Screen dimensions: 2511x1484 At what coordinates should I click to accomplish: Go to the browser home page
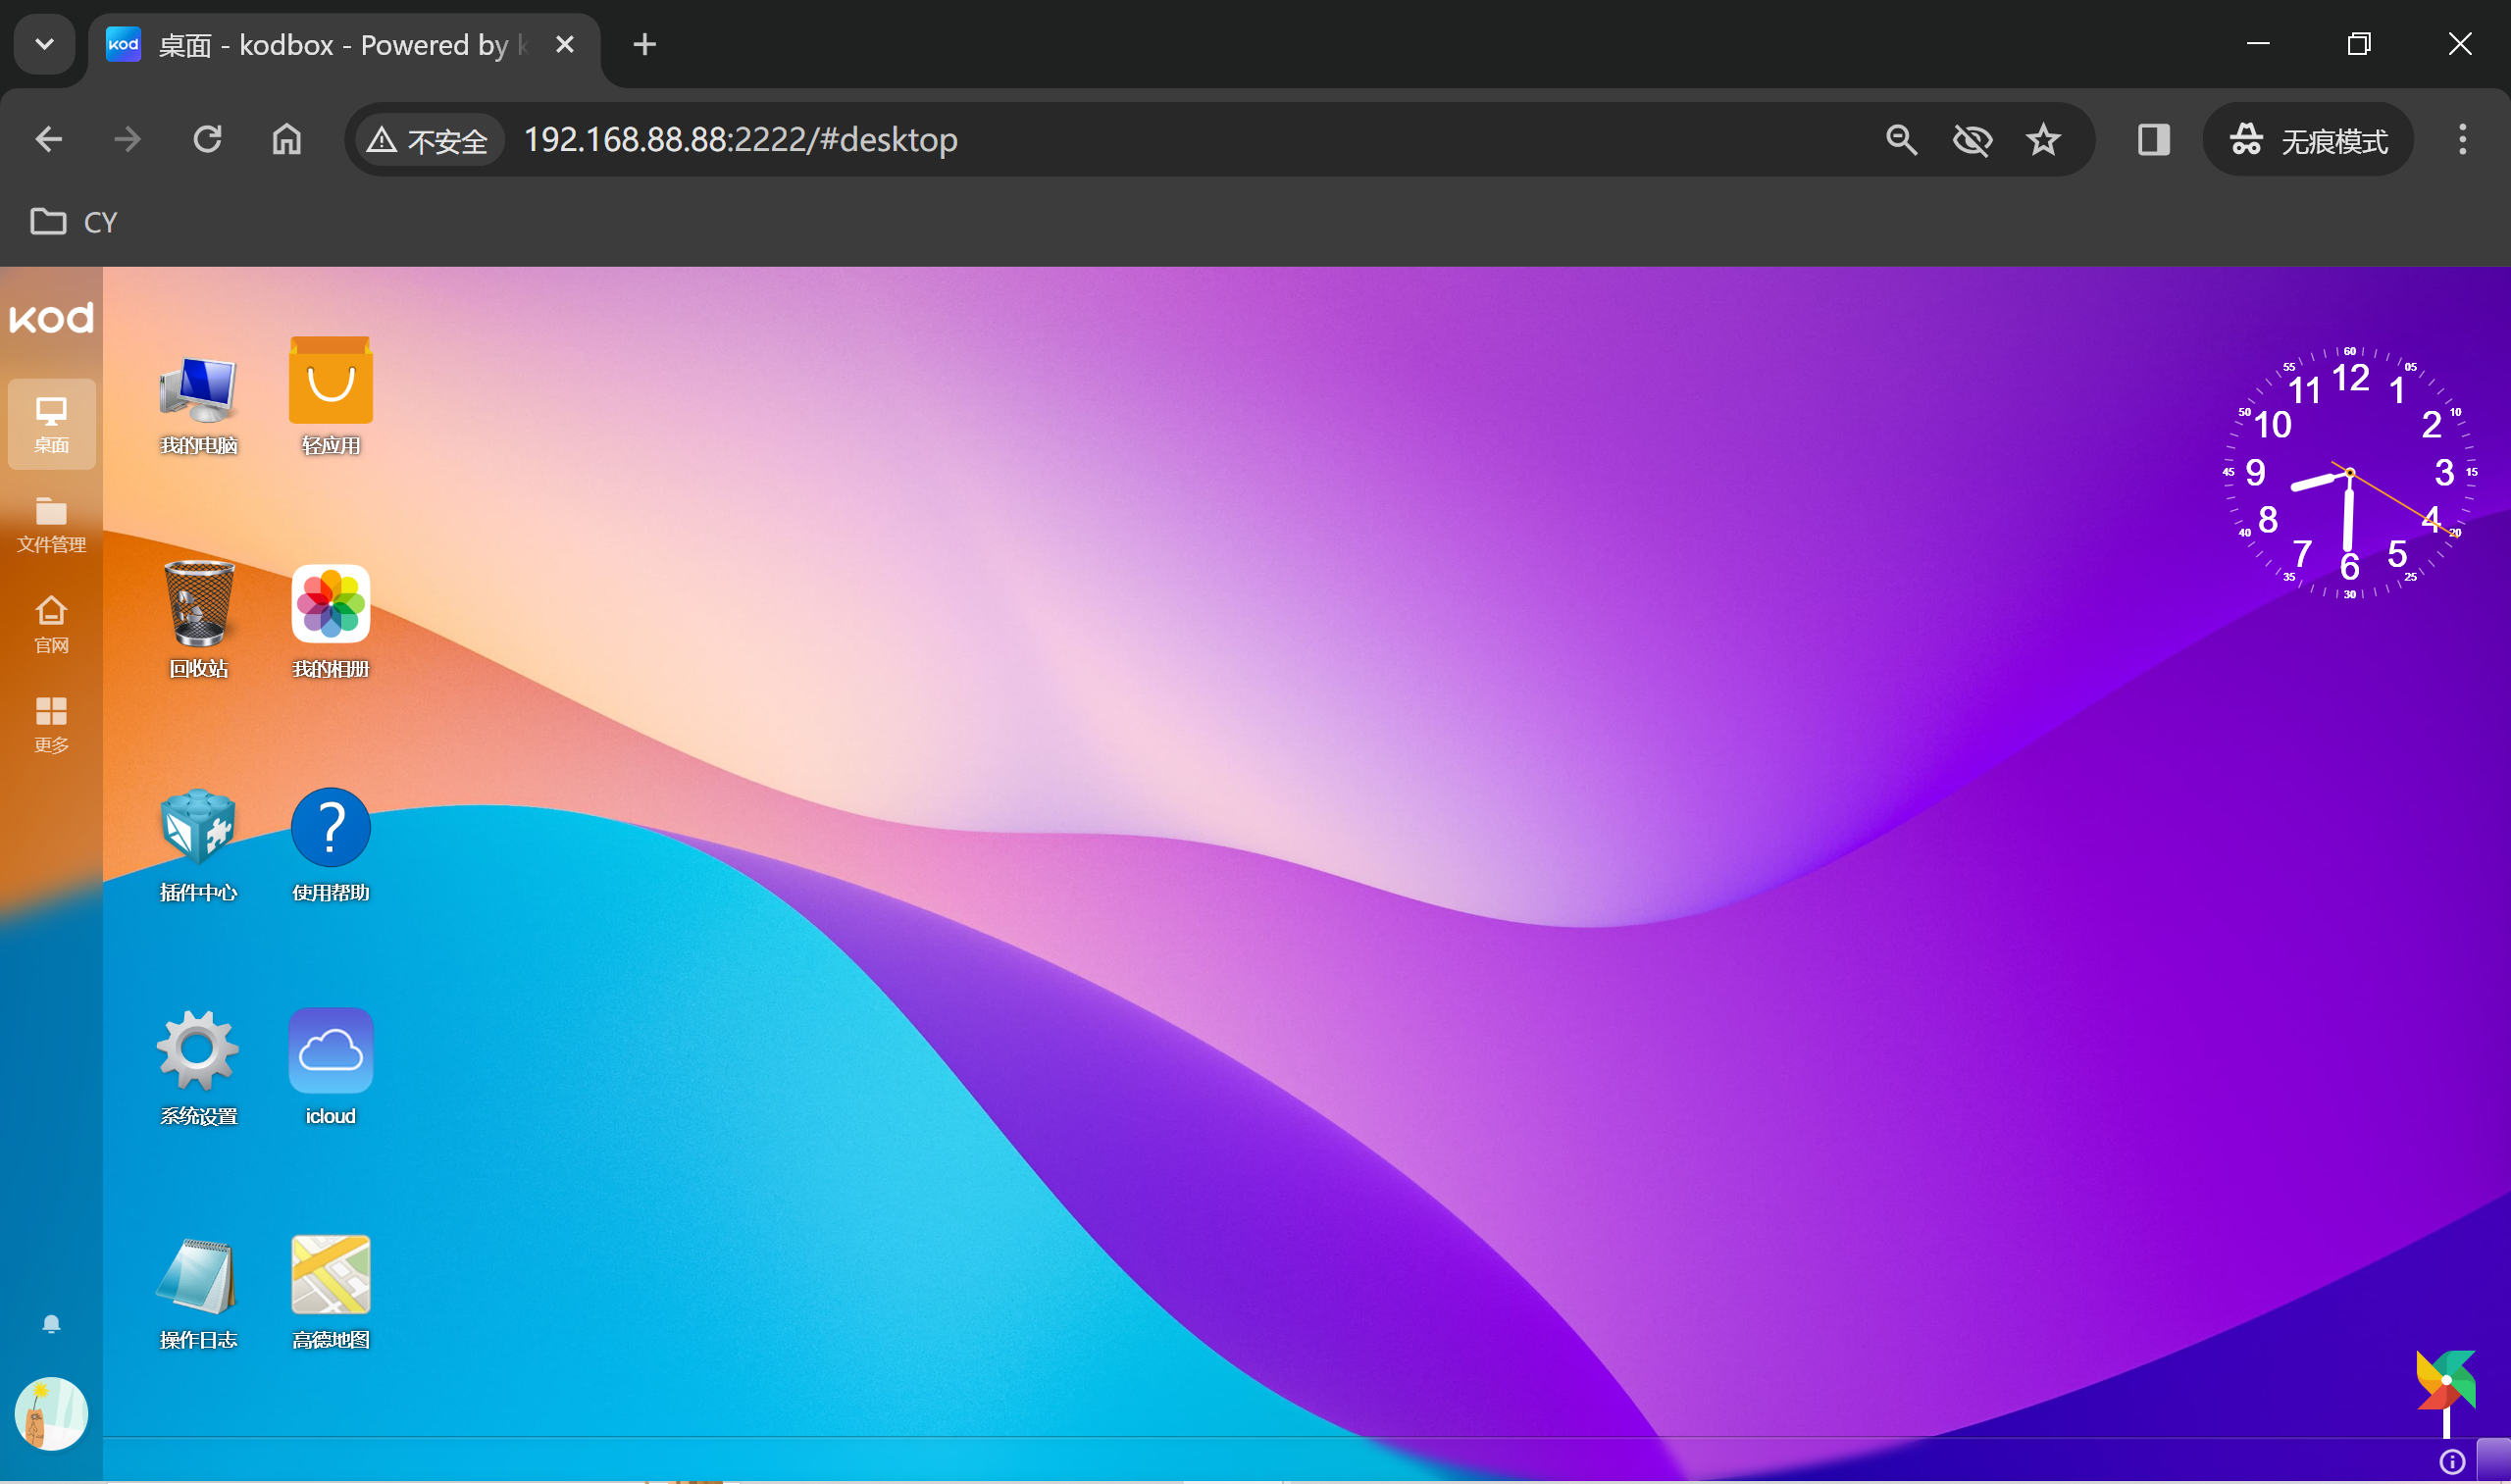287,139
